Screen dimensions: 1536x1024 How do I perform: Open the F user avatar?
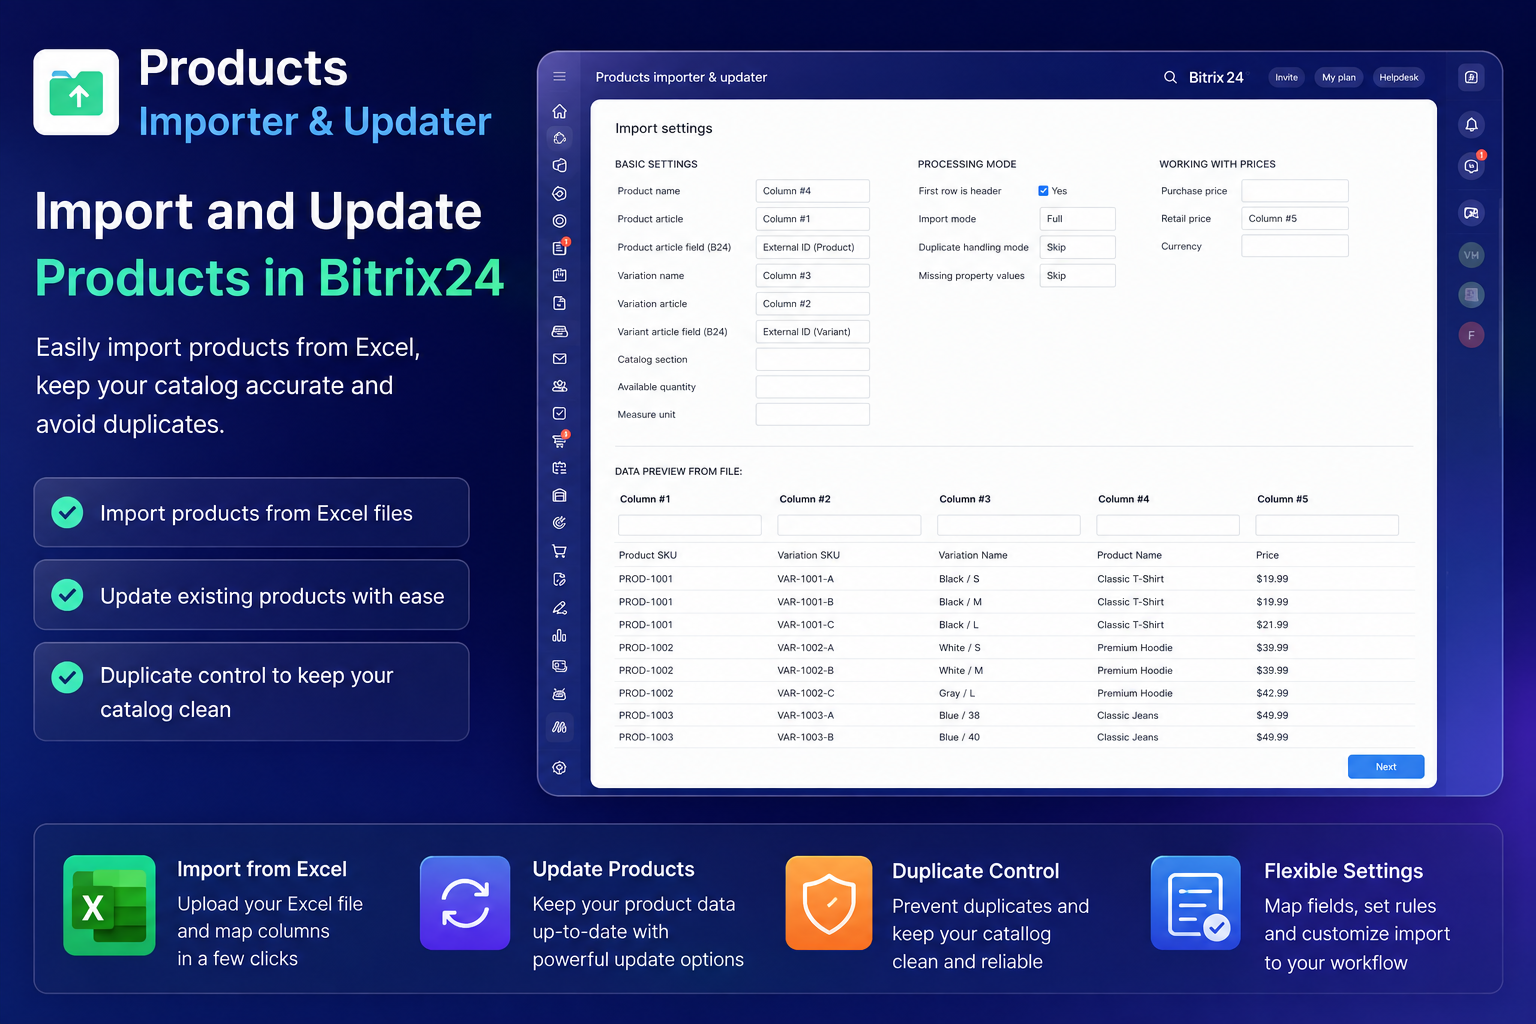coord(1471,335)
